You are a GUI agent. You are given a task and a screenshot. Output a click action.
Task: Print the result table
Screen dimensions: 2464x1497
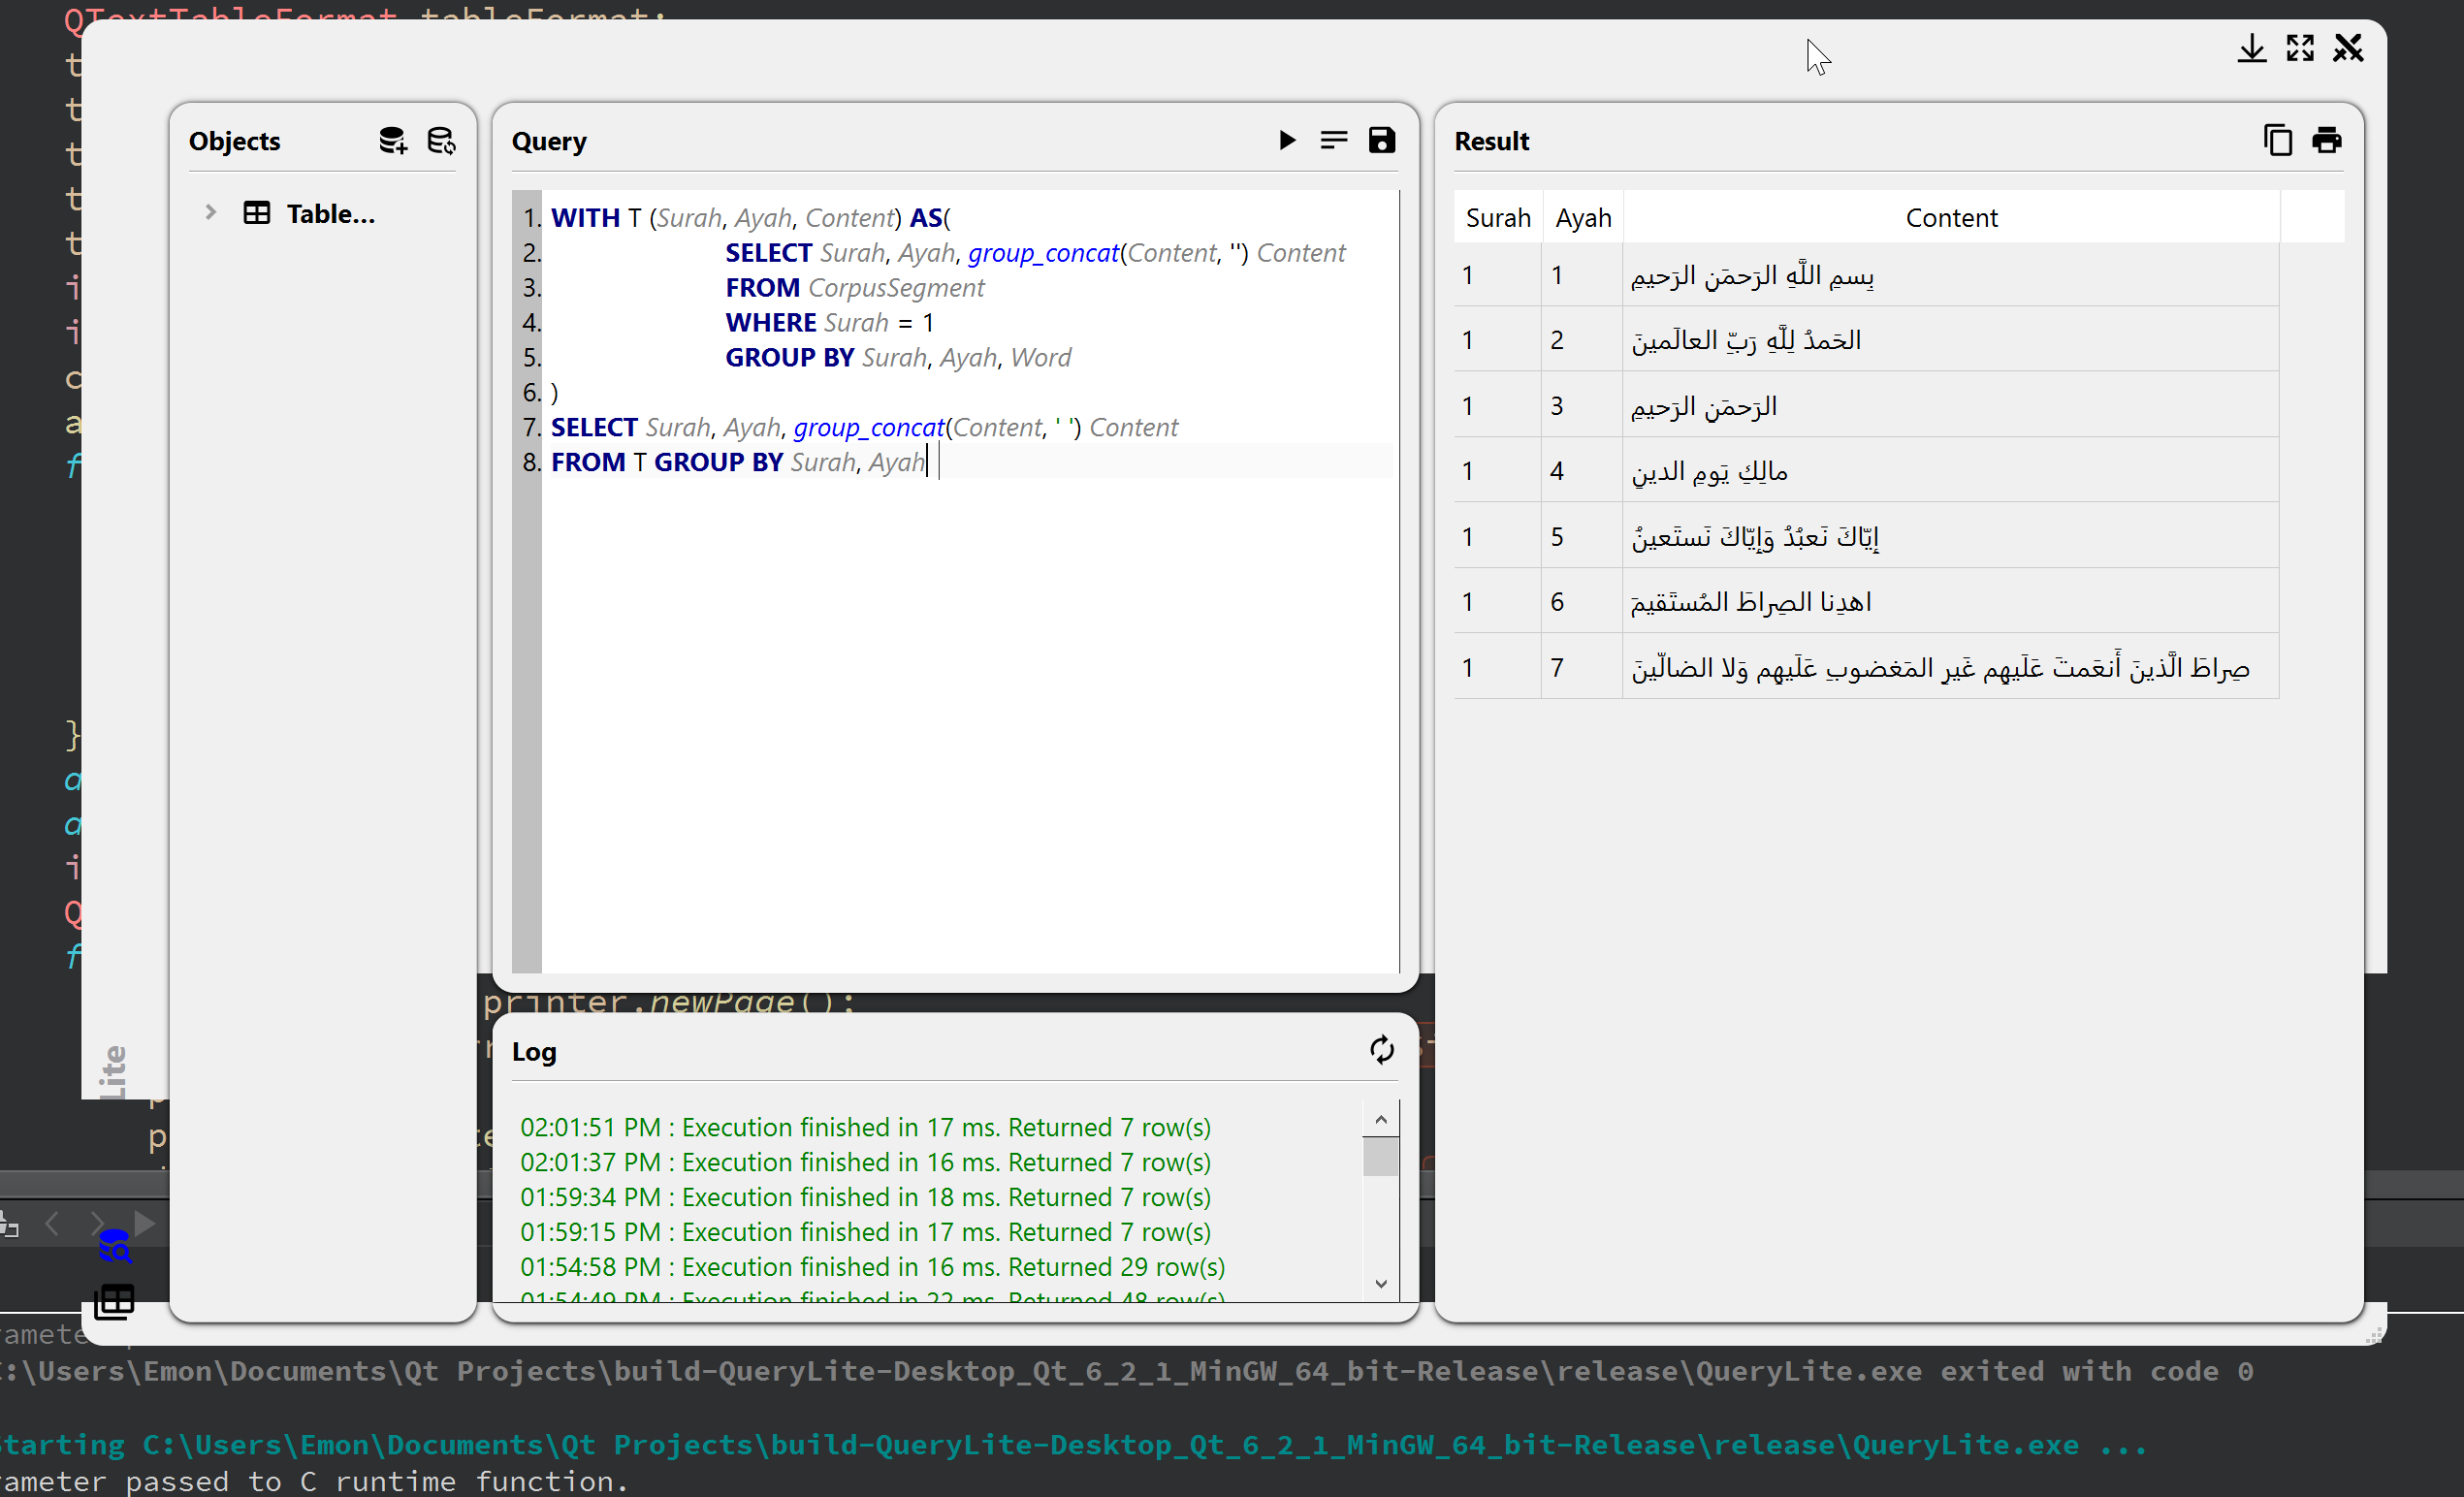[x=2326, y=140]
